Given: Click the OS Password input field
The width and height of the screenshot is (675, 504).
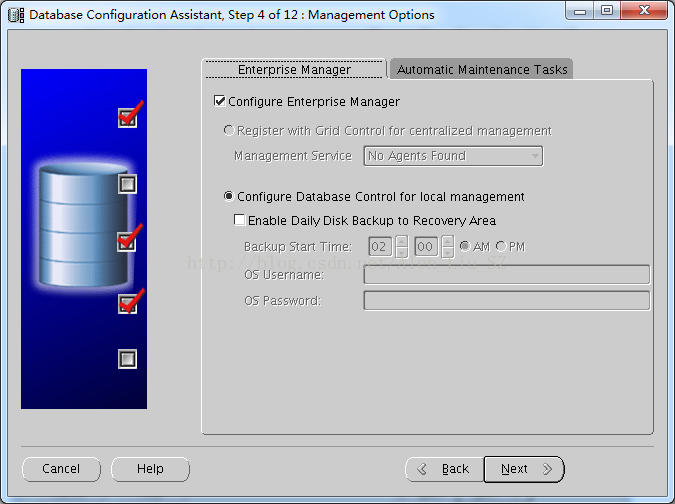Looking at the screenshot, I should click(x=507, y=300).
